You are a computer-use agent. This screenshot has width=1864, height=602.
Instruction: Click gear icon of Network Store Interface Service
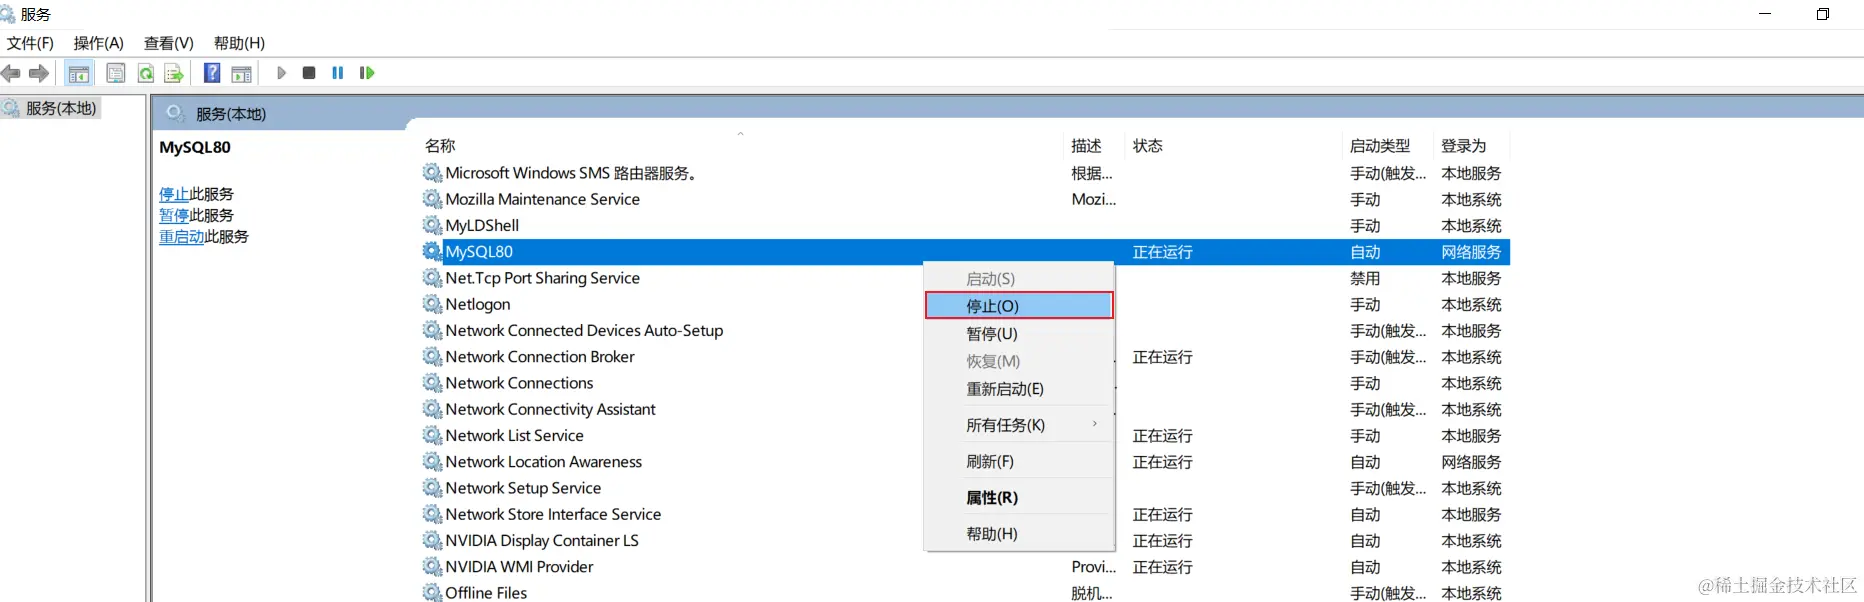point(432,514)
